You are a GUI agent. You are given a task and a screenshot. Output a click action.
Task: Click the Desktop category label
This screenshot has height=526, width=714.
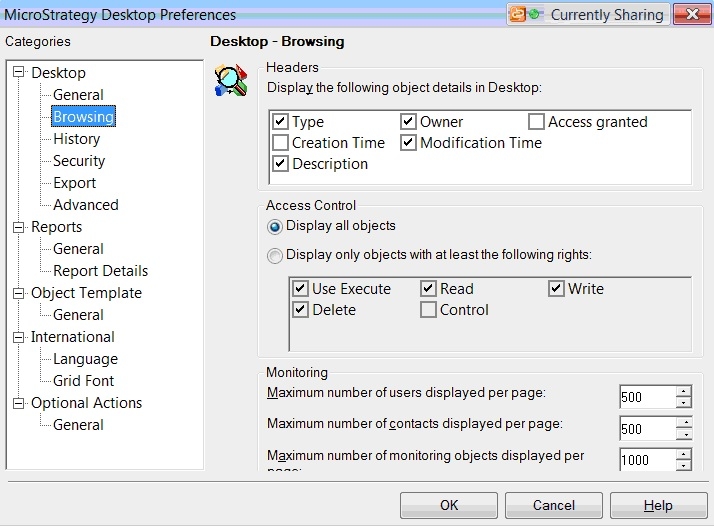pyautogui.click(x=58, y=73)
